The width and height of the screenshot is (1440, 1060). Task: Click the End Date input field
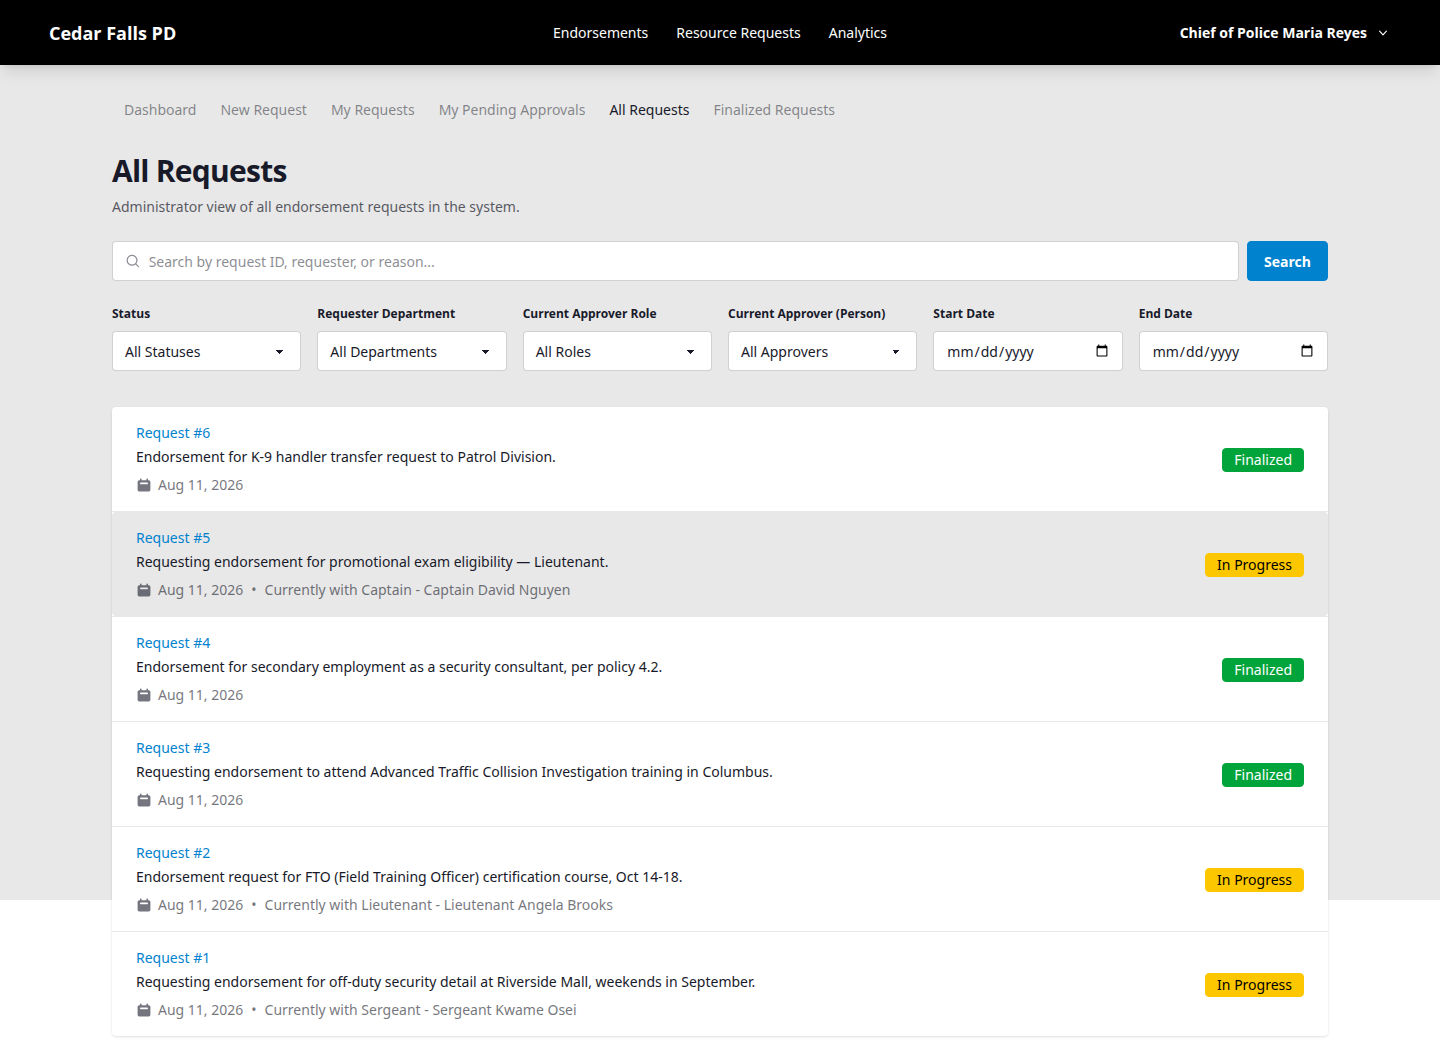(1233, 351)
